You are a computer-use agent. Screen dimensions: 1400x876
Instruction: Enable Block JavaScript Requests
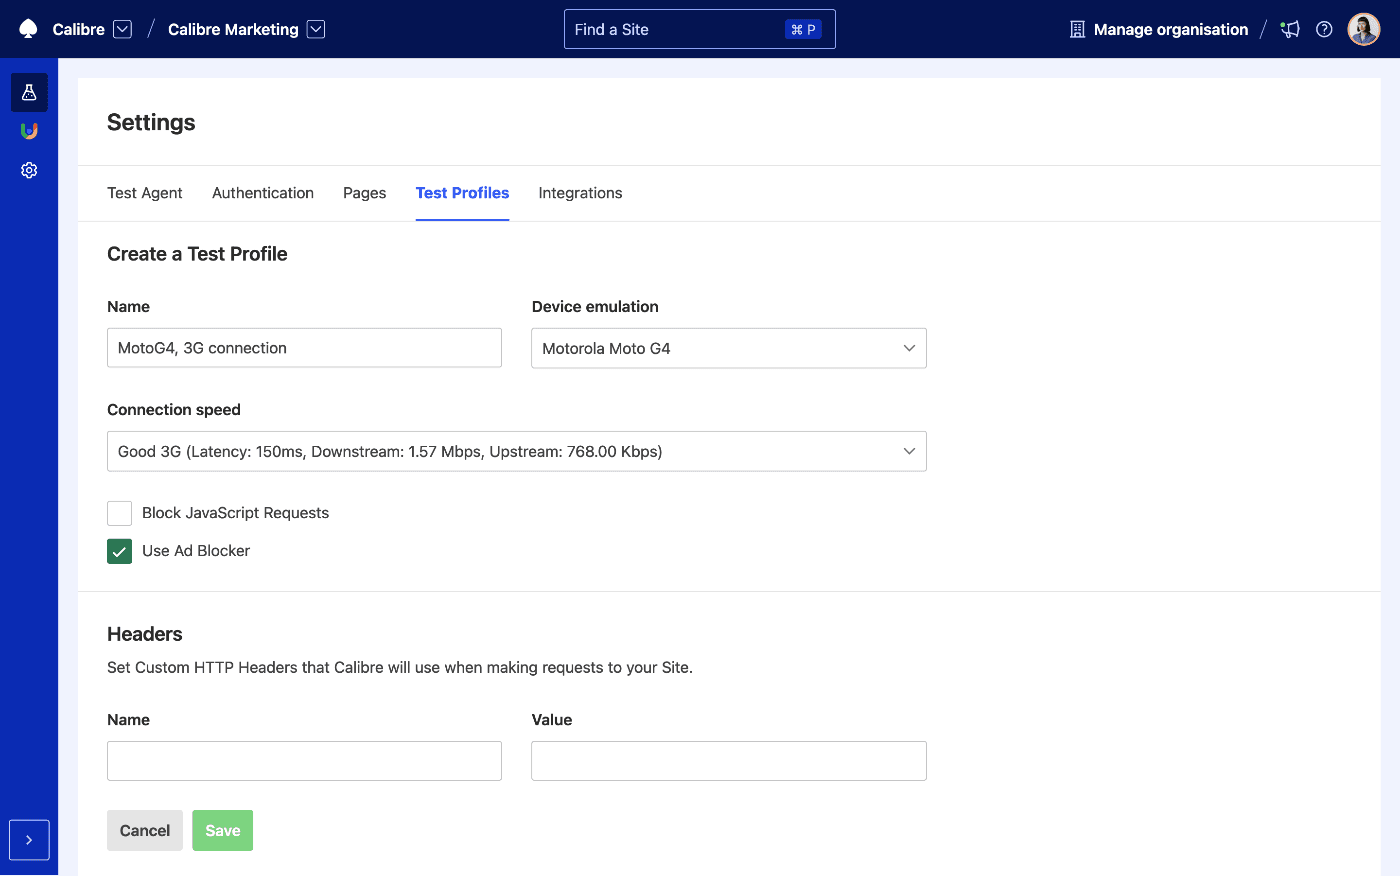119,513
